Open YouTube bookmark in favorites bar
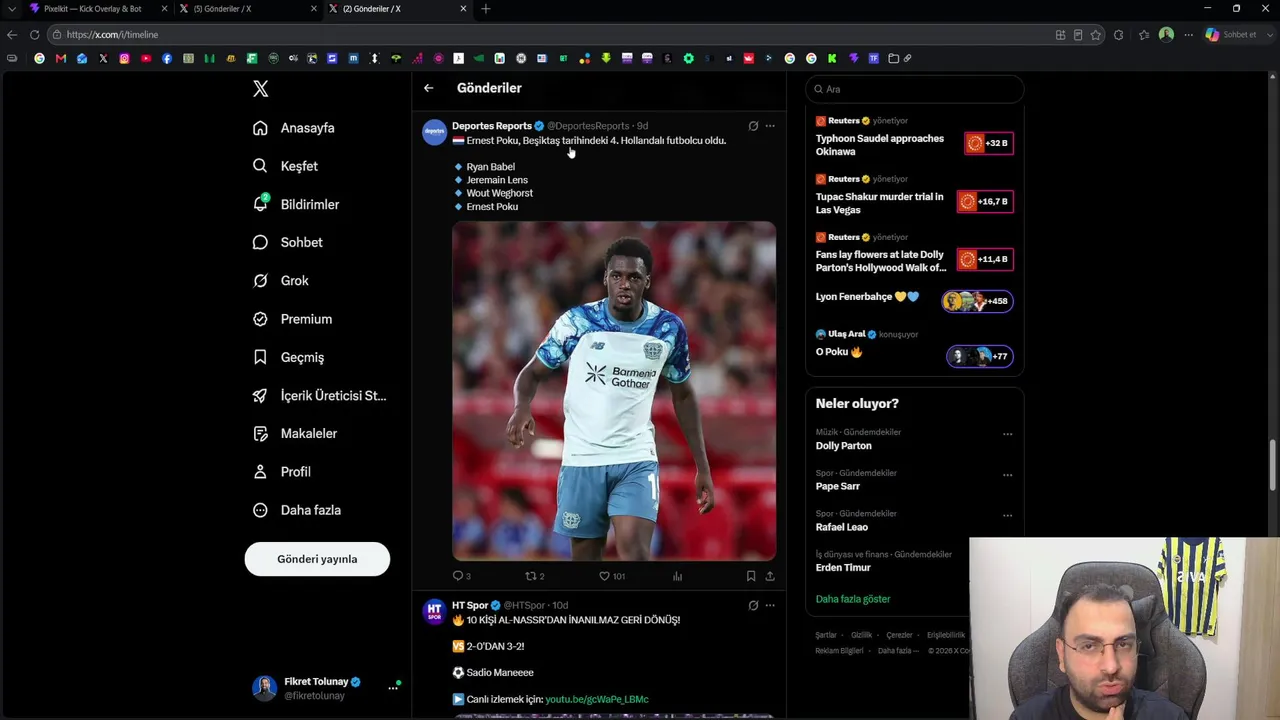This screenshot has width=1280, height=720. point(146,58)
